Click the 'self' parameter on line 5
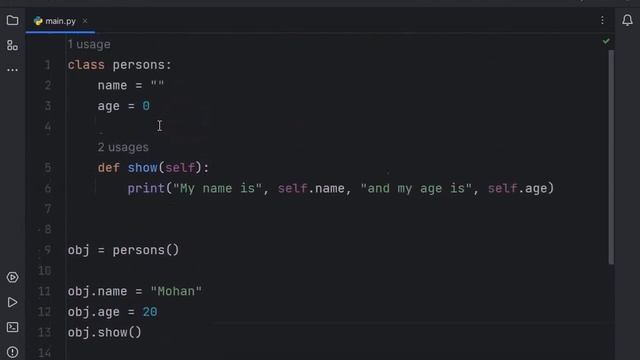640x360 pixels. tap(180, 168)
